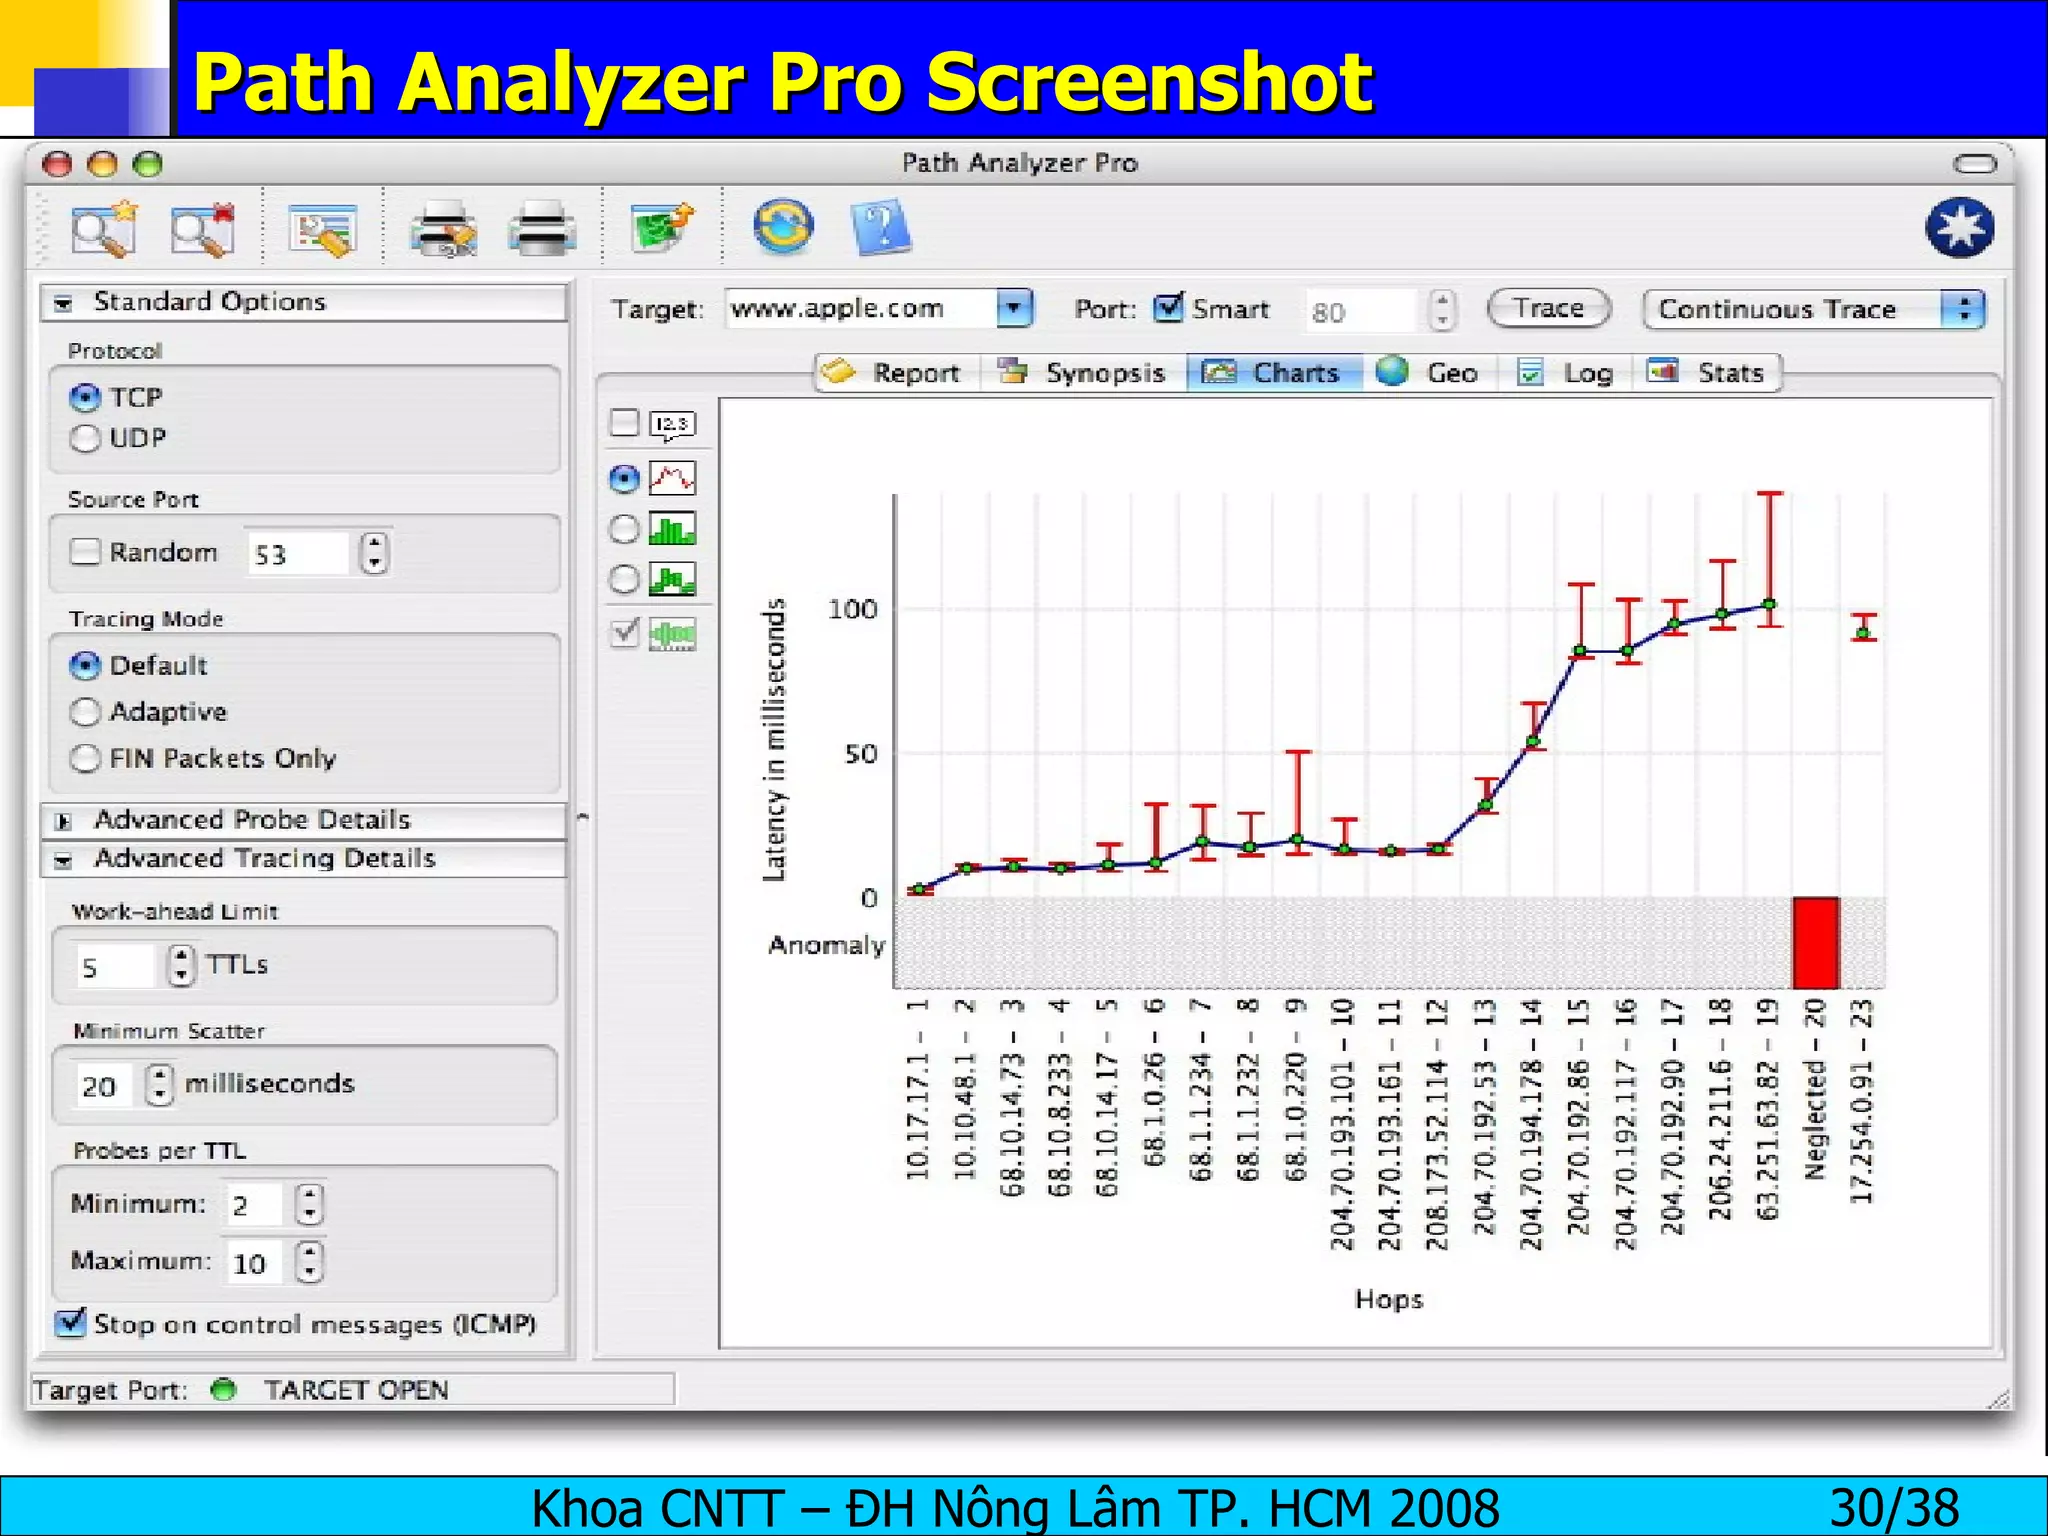The width and height of the screenshot is (2048, 1536).
Task: Toggle Stop on control messages (ICMP)
Action: click(x=70, y=1322)
